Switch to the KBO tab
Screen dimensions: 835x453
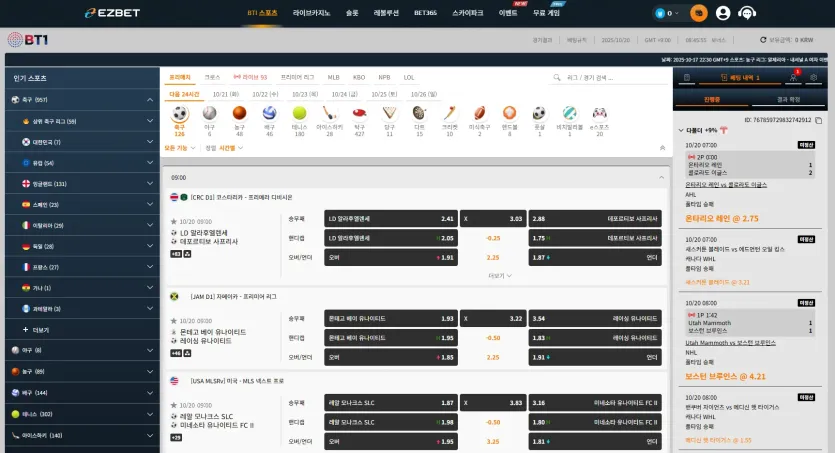tap(359, 78)
